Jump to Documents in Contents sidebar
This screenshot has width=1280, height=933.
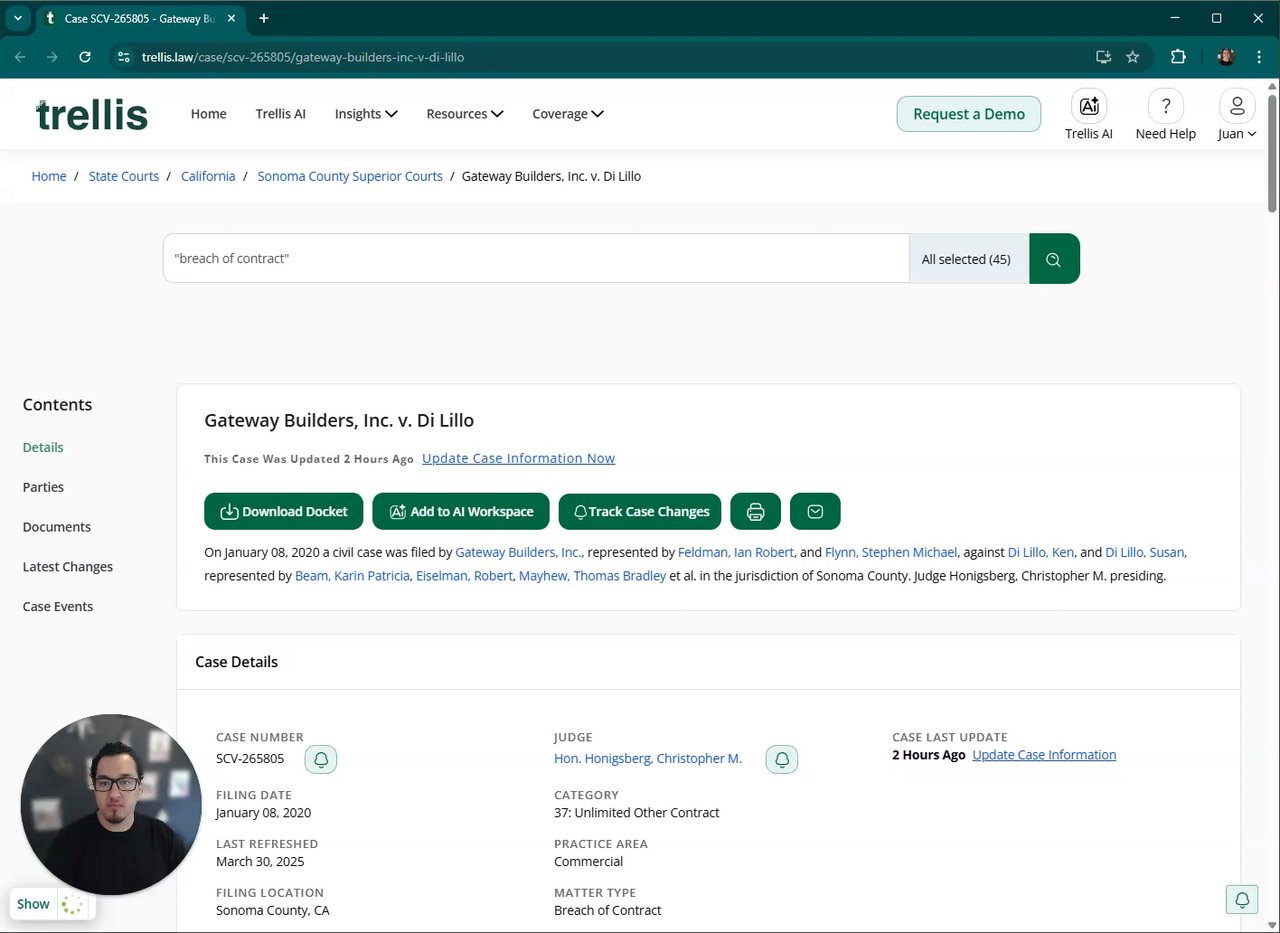tap(57, 527)
